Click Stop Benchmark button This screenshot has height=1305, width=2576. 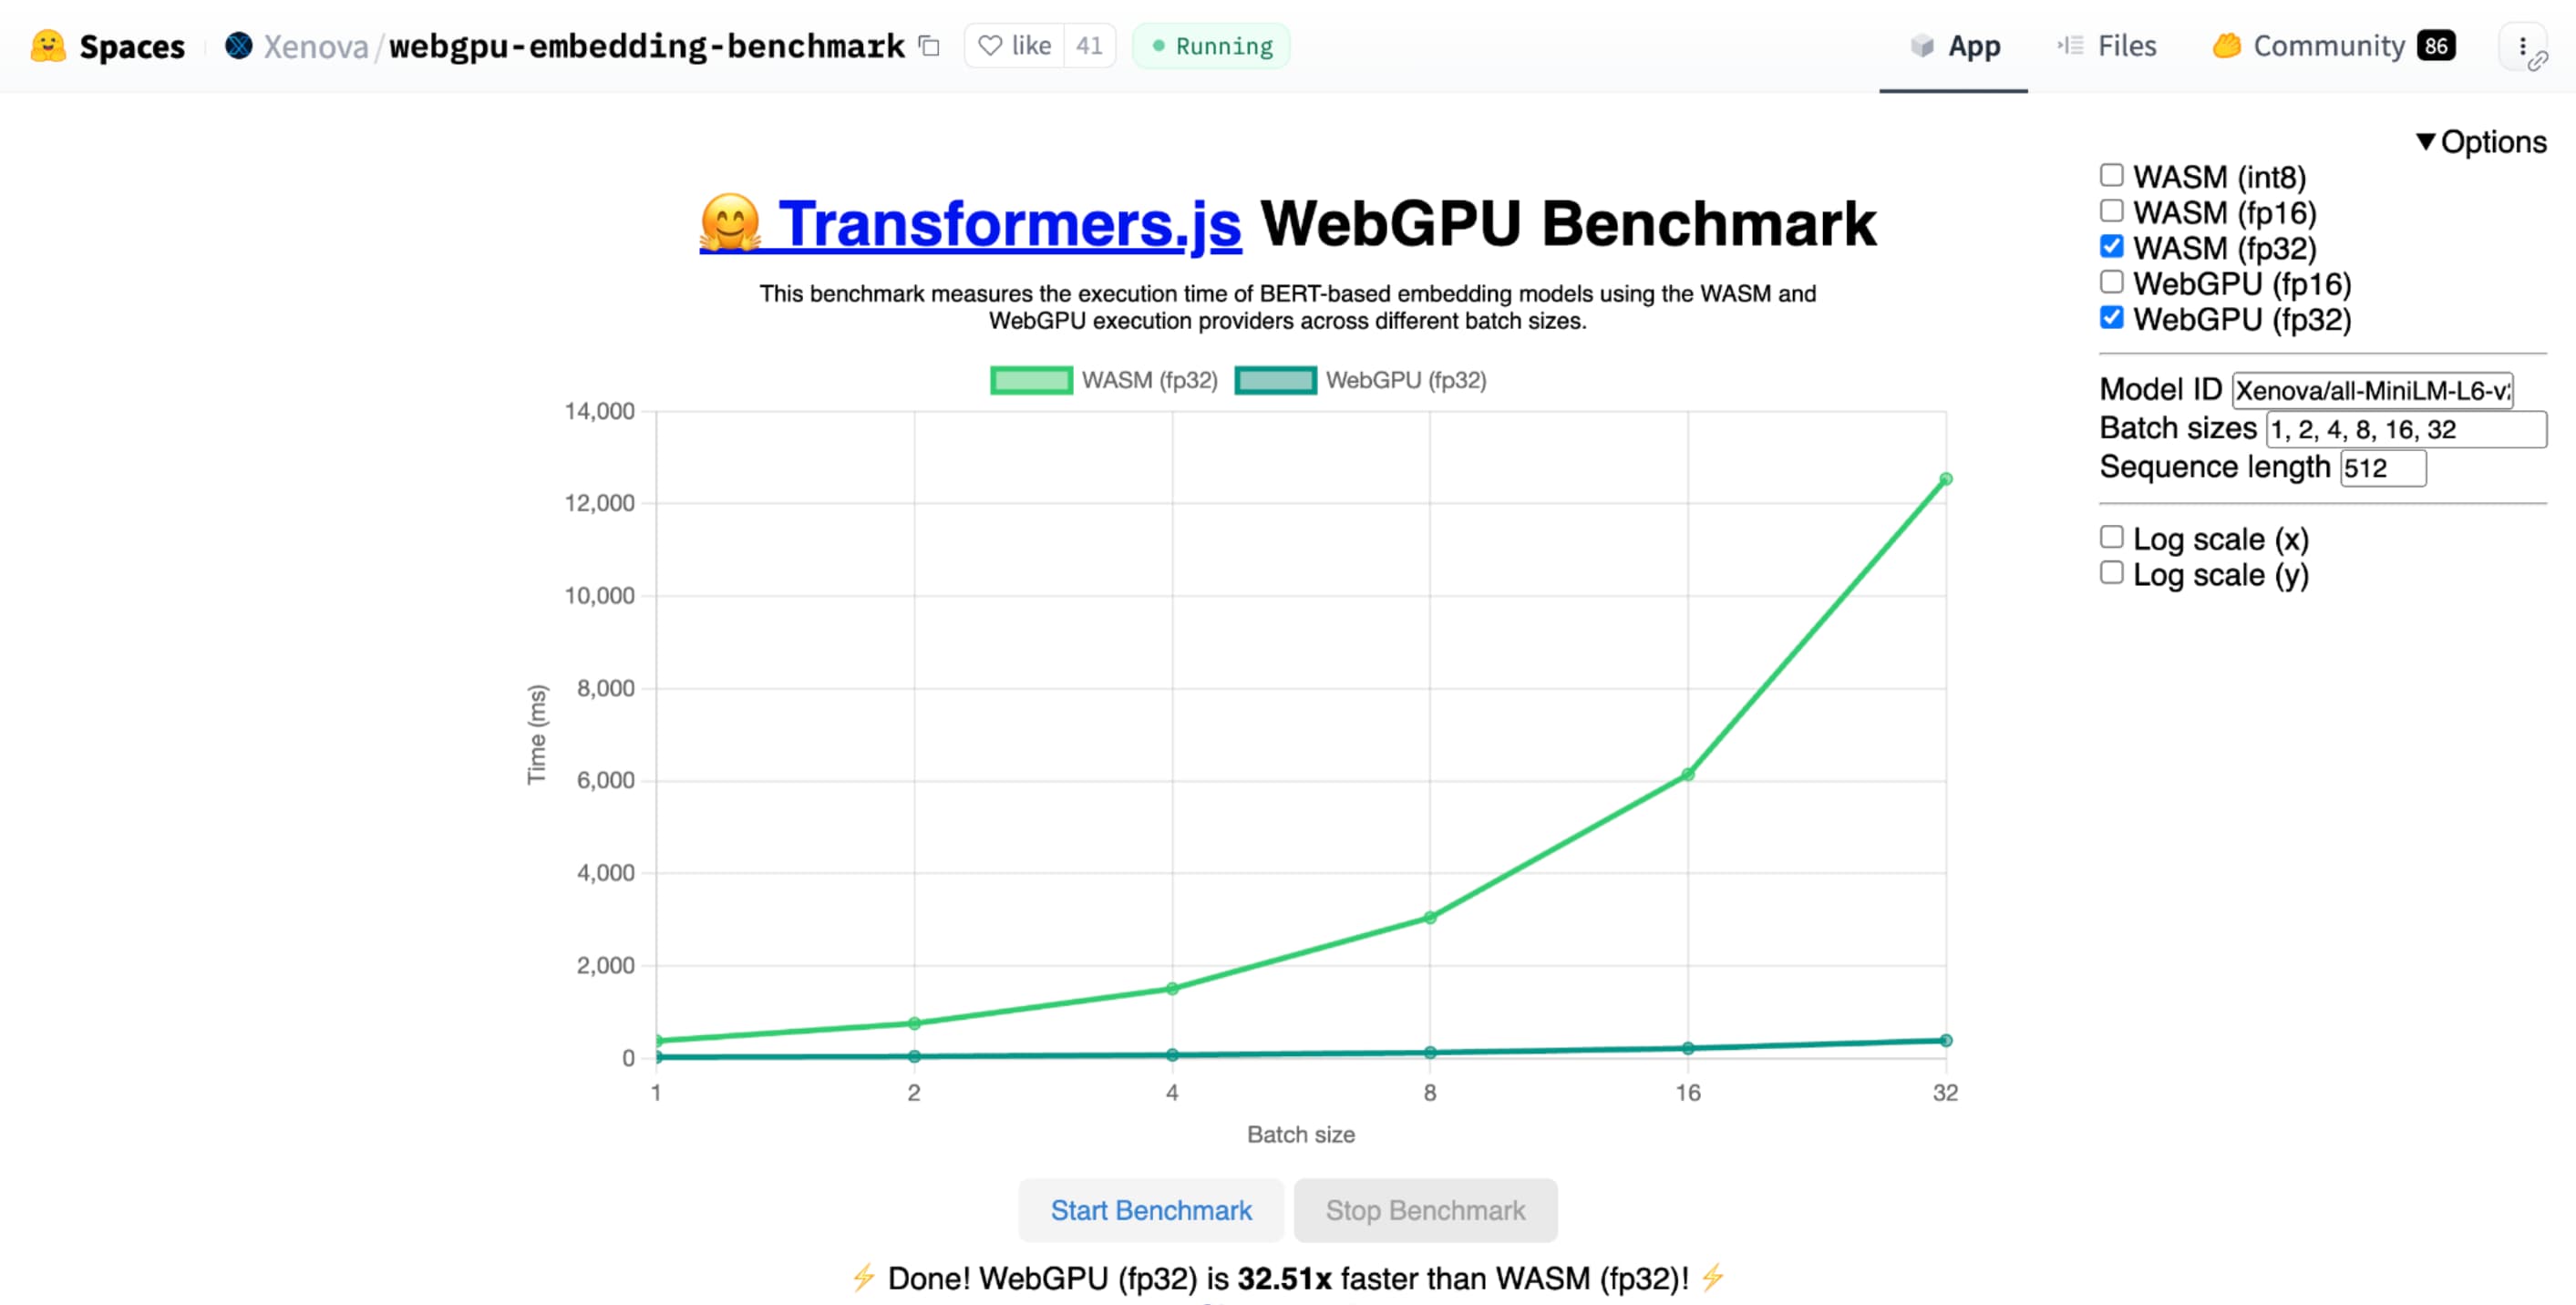1427,1210
